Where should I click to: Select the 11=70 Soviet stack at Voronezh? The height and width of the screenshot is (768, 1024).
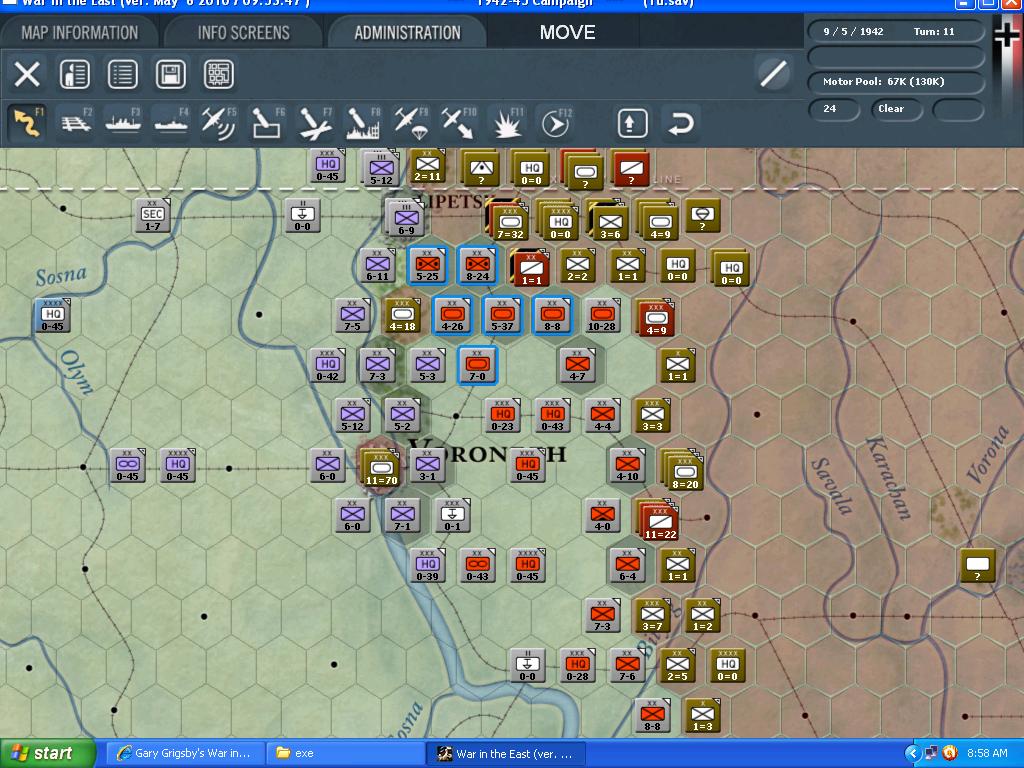tap(381, 468)
